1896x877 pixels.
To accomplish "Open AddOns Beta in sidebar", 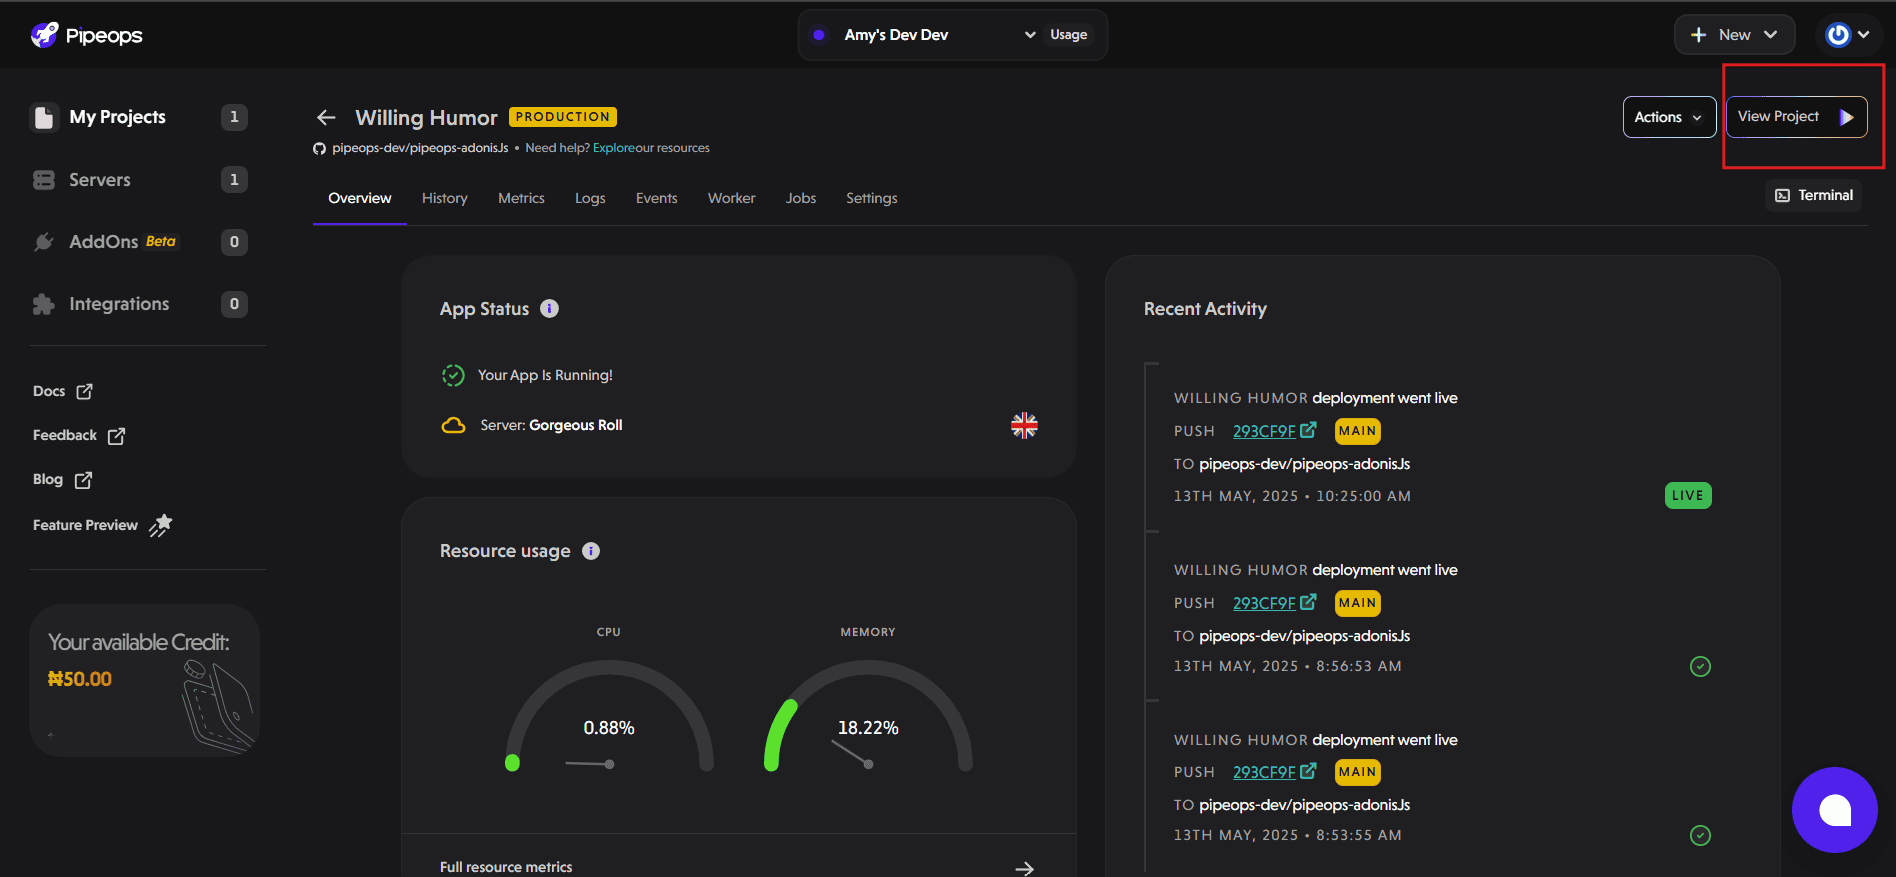I will pyautogui.click(x=139, y=242).
